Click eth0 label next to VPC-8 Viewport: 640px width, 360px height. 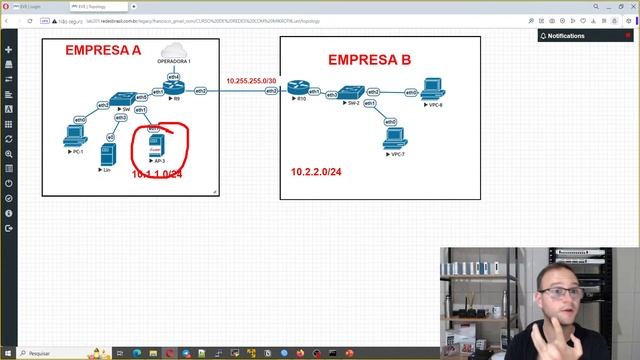(x=411, y=93)
